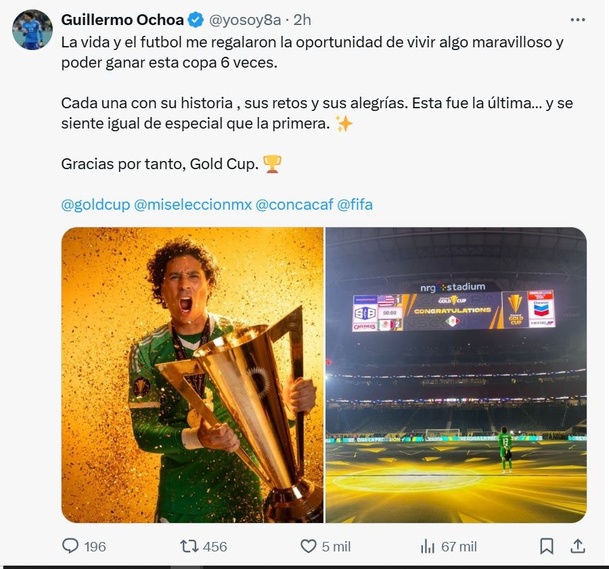This screenshot has height=569, width=609.
Task: Click the blue verified badge
Action: point(198,19)
